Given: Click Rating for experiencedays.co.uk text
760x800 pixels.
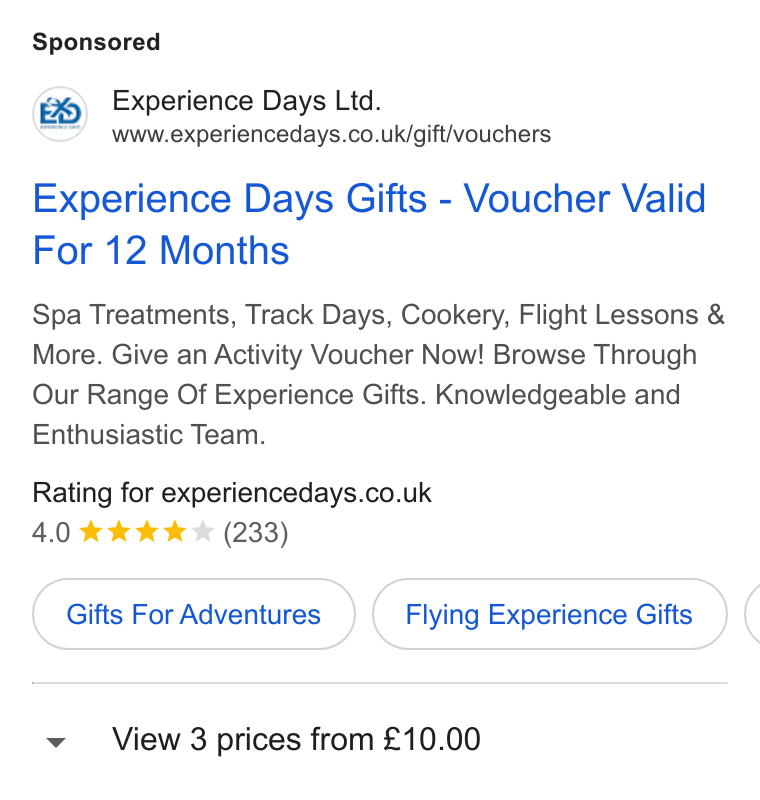Looking at the screenshot, I should click(x=232, y=493).
